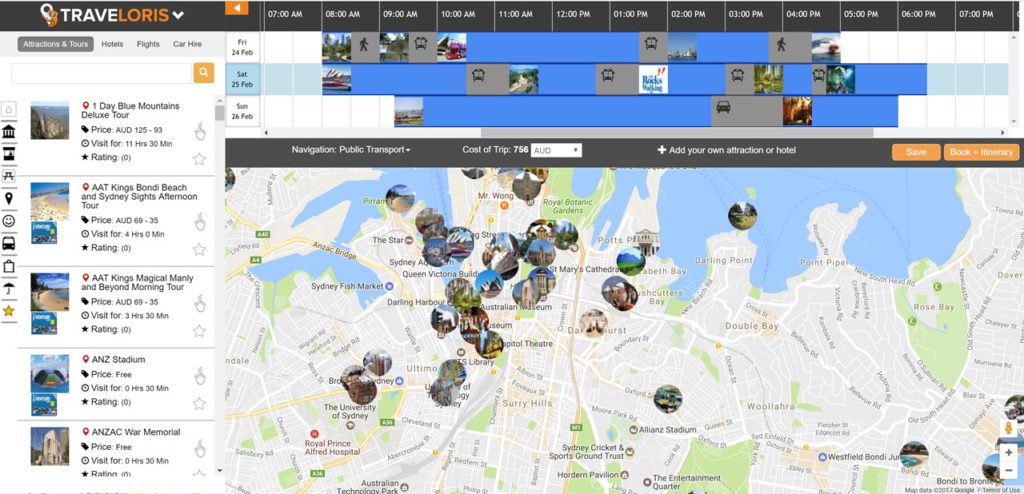The height and width of the screenshot is (494, 1024).
Task: Filter by picnic table icon
Action: [x=8, y=176]
